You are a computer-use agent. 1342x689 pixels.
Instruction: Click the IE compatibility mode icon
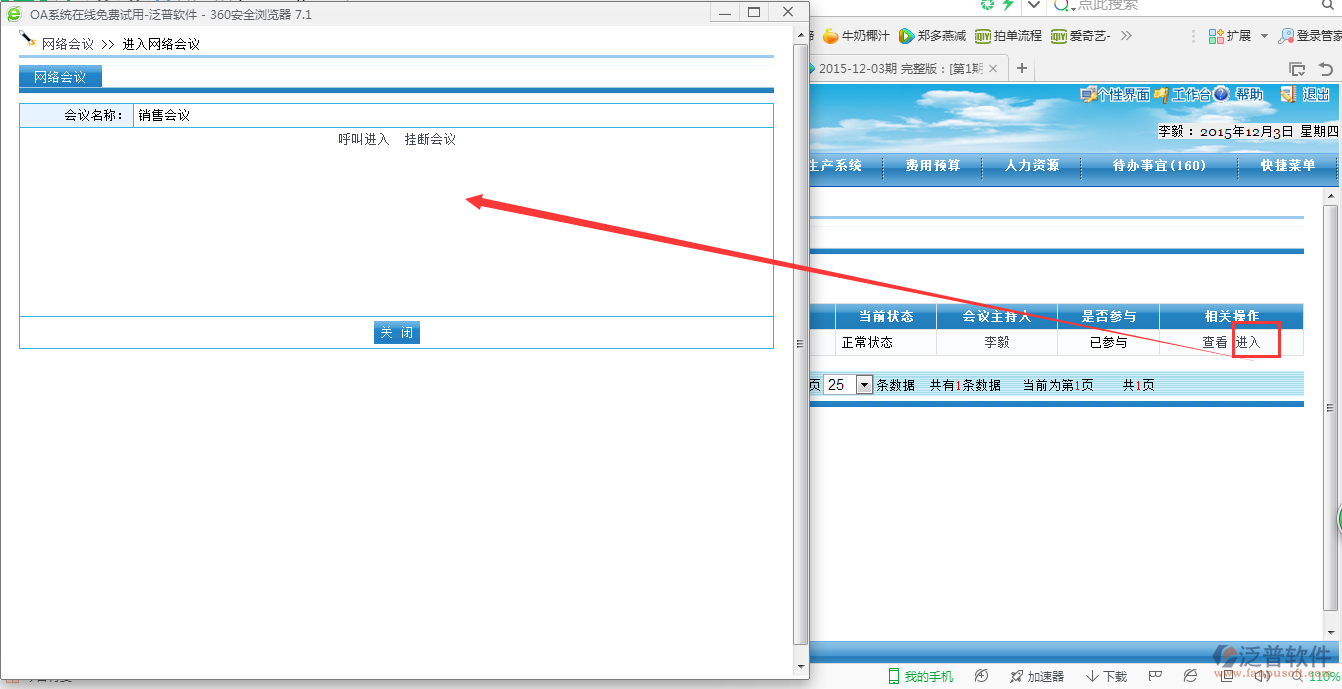(x=1190, y=677)
